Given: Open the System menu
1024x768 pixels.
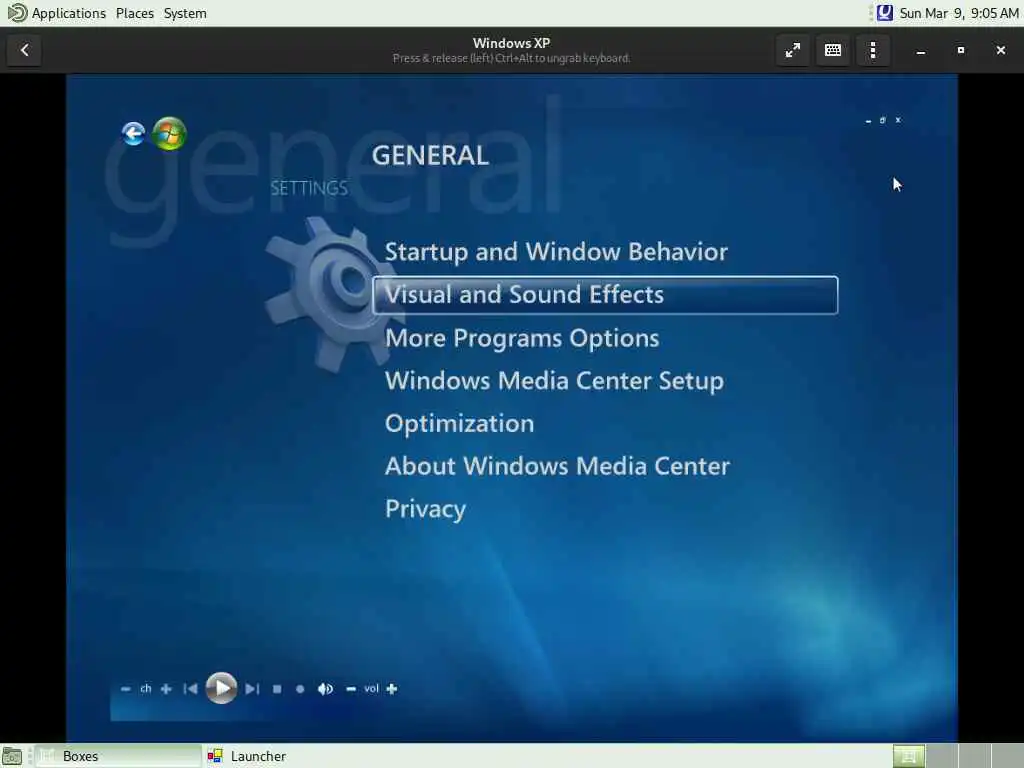Looking at the screenshot, I should 185,13.
